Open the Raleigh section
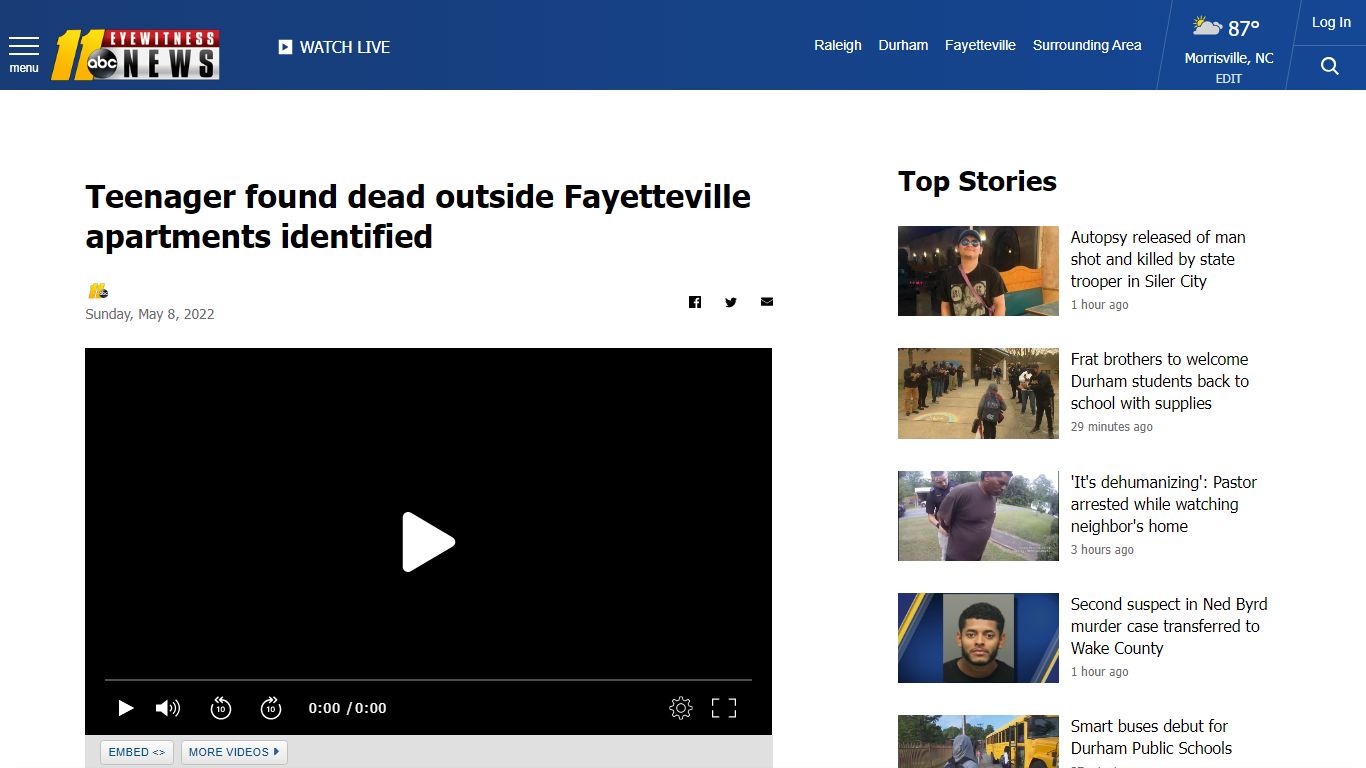The image size is (1366, 768). click(838, 45)
